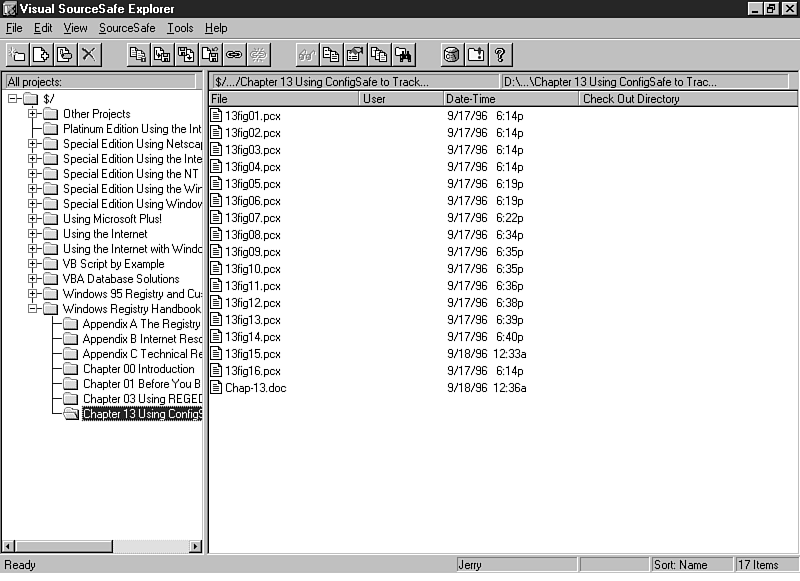800x581 pixels.
Task: Select the file 13fig16.pcx
Action: [x=253, y=371]
